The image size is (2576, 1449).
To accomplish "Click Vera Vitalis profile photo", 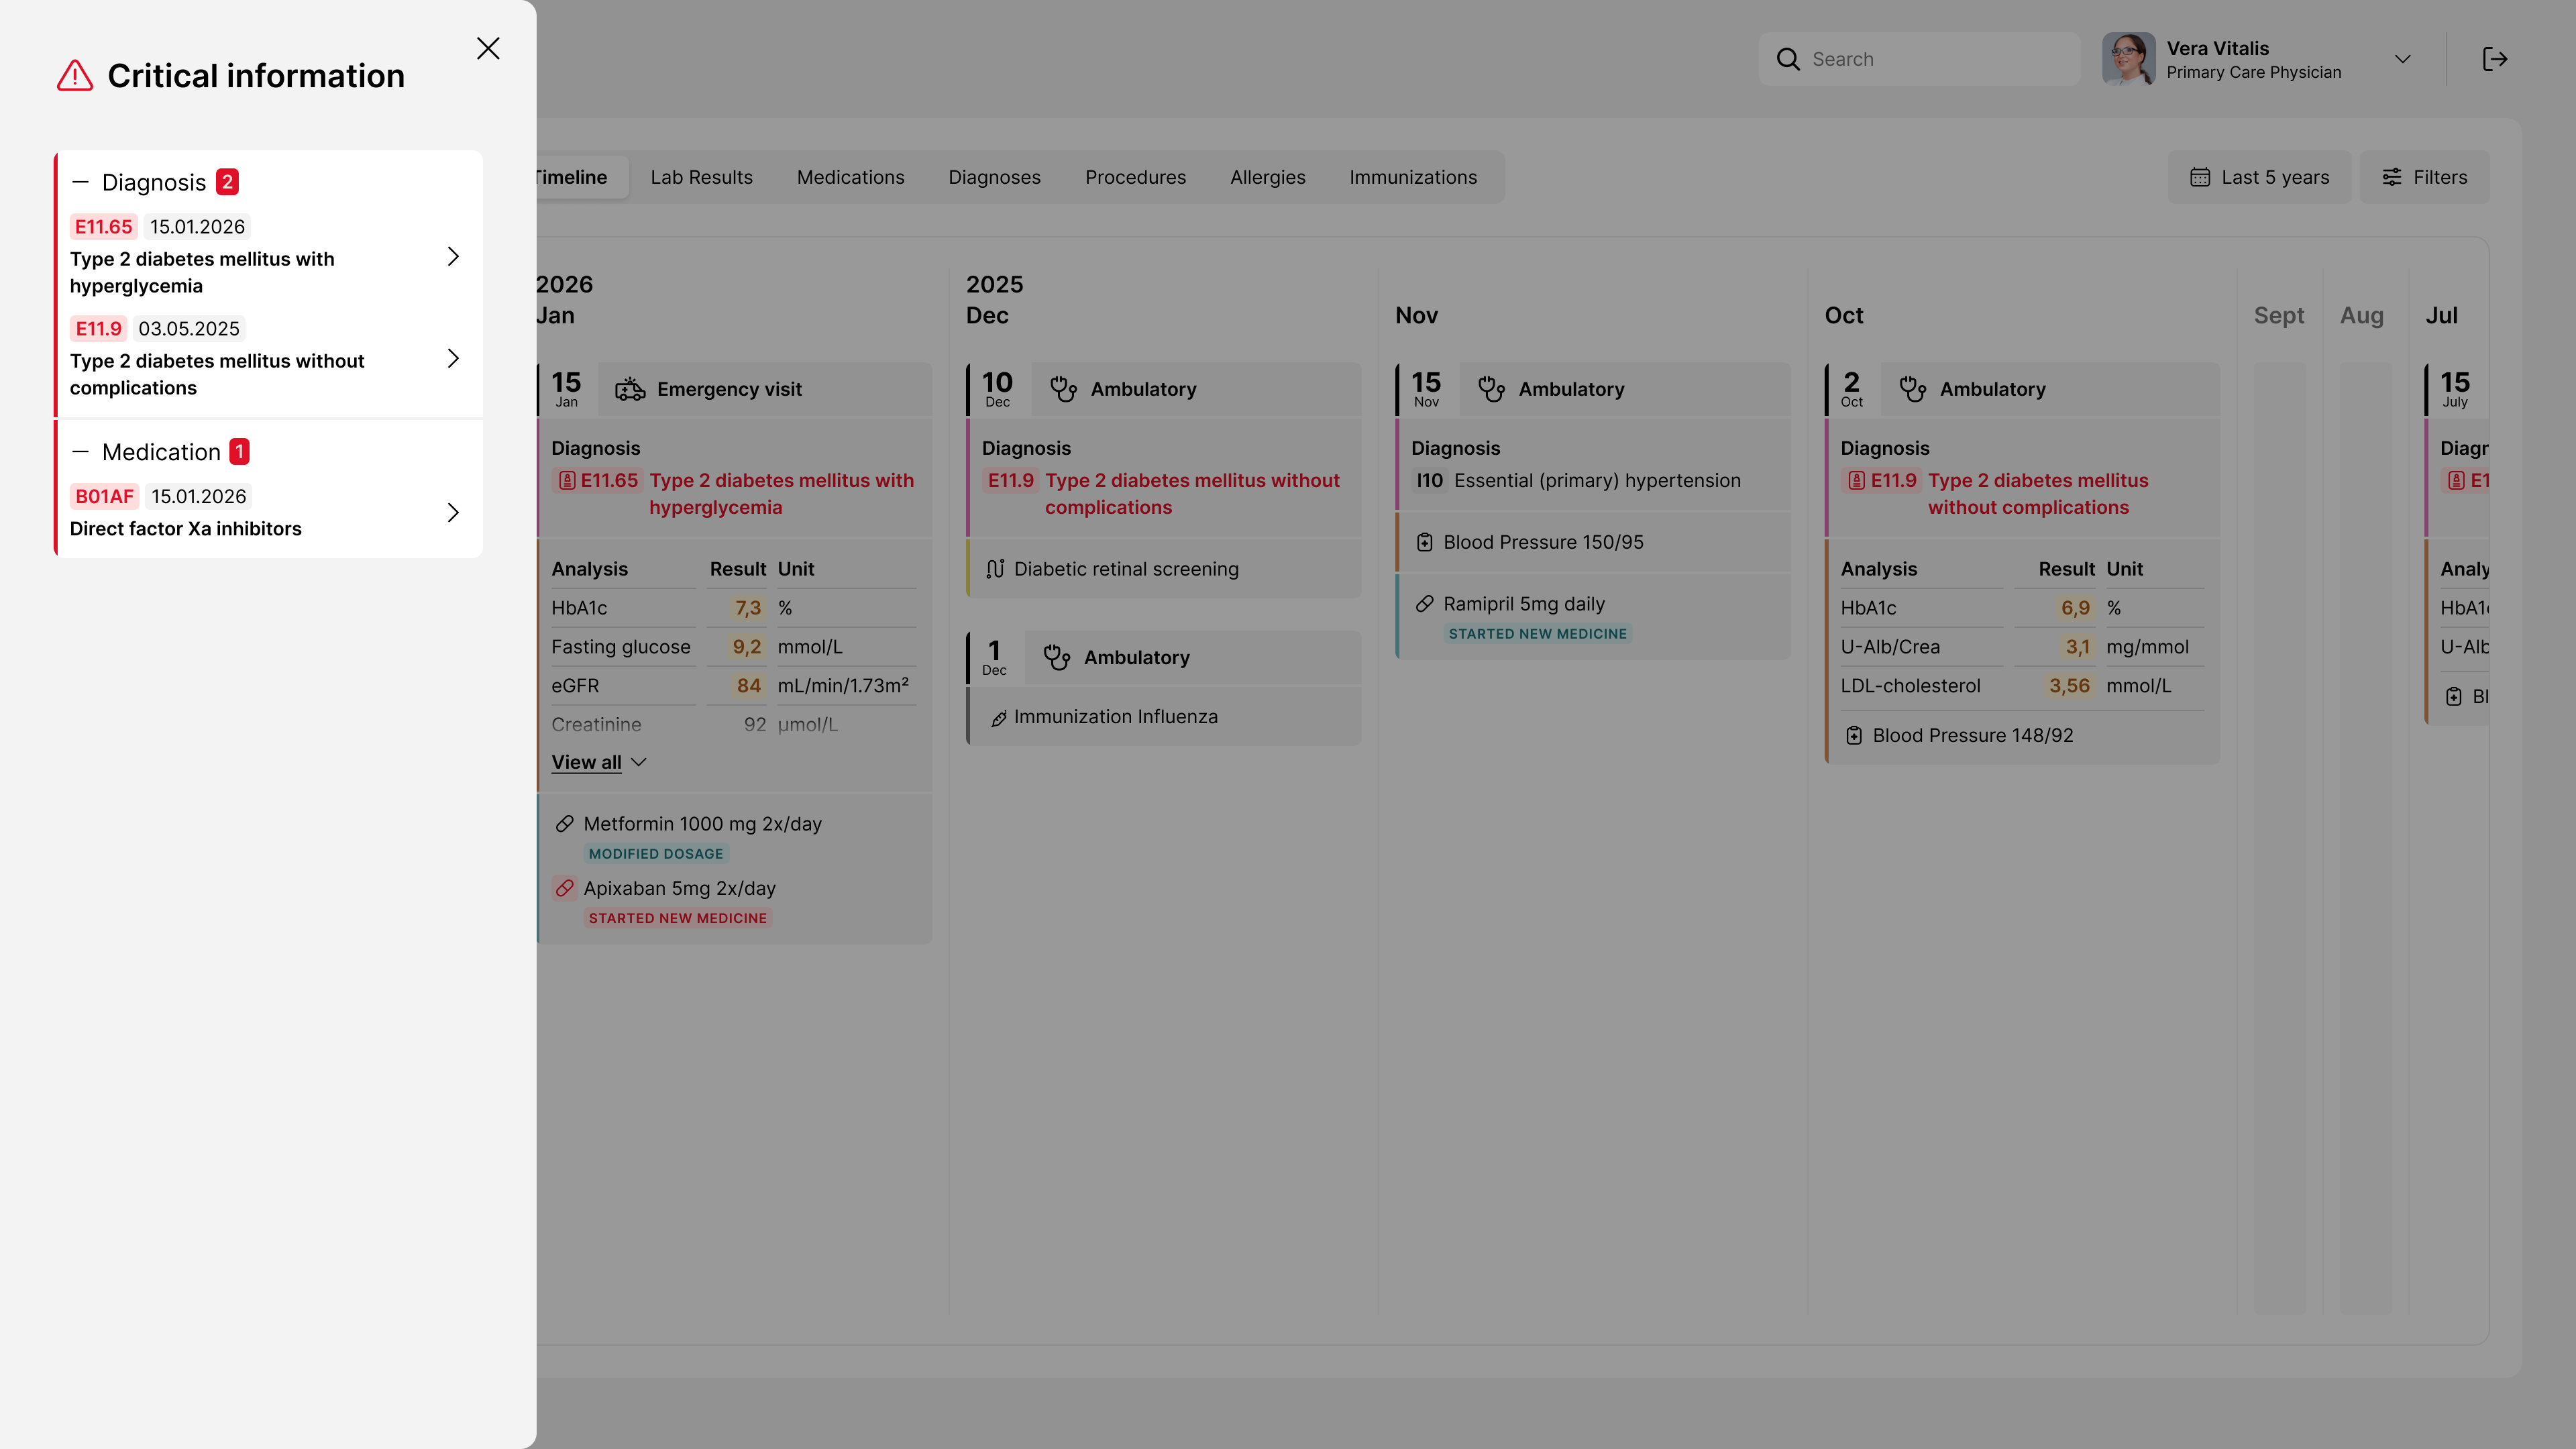I will [x=2128, y=59].
